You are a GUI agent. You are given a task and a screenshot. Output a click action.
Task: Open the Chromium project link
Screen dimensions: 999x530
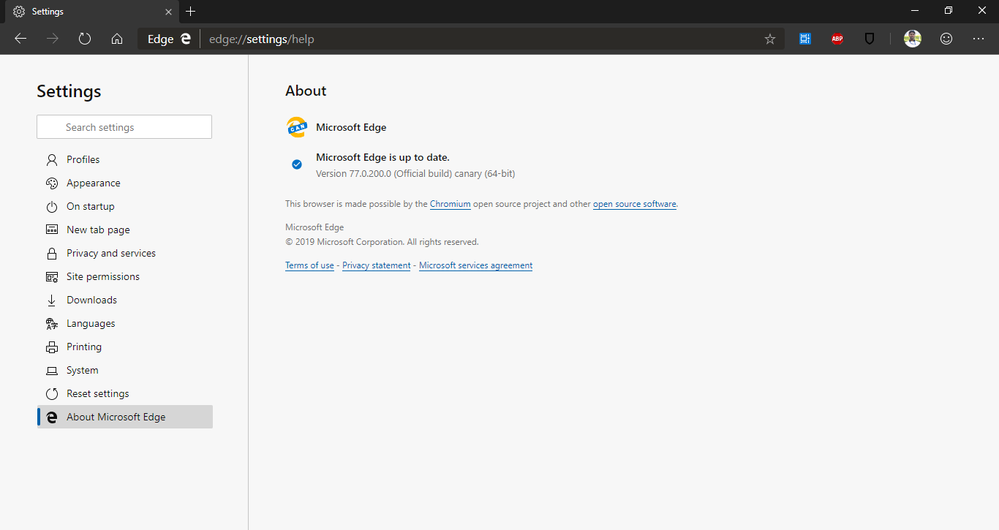pyautogui.click(x=450, y=204)
